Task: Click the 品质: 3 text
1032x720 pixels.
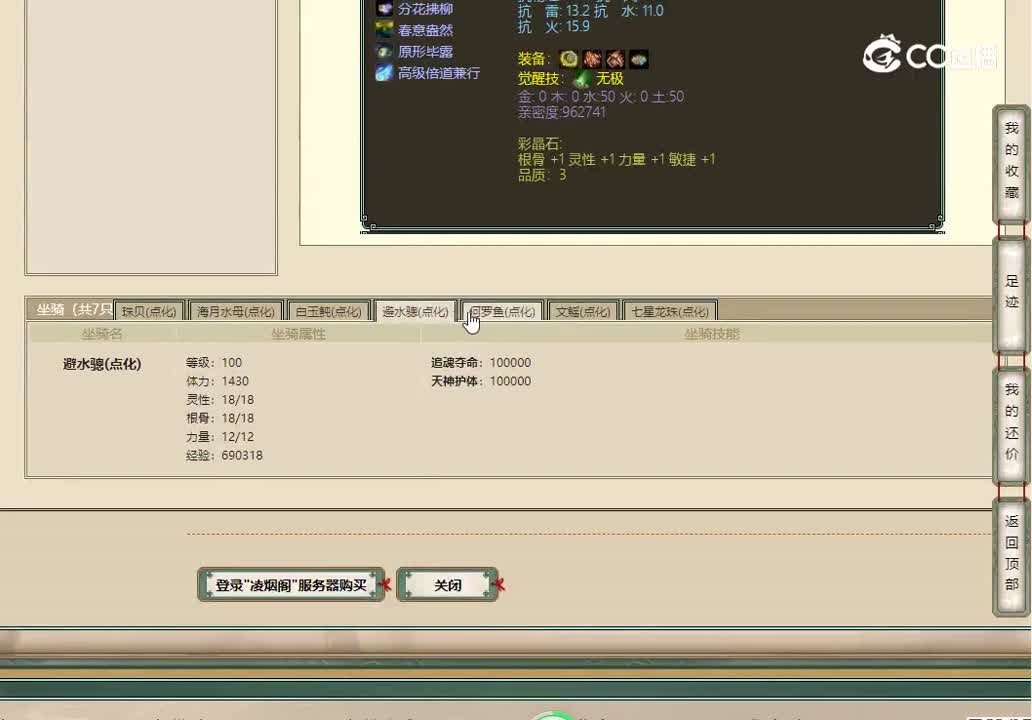Action: [542, 175]
